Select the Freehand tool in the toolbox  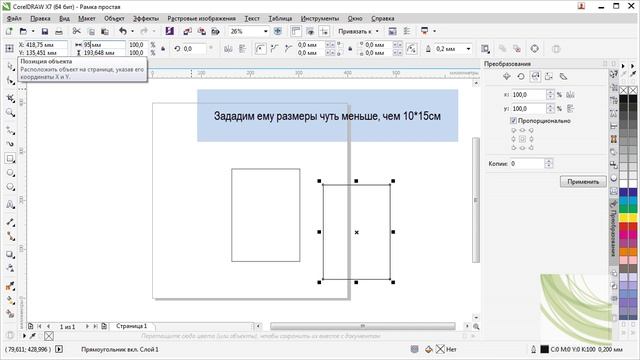coord(10,131)
